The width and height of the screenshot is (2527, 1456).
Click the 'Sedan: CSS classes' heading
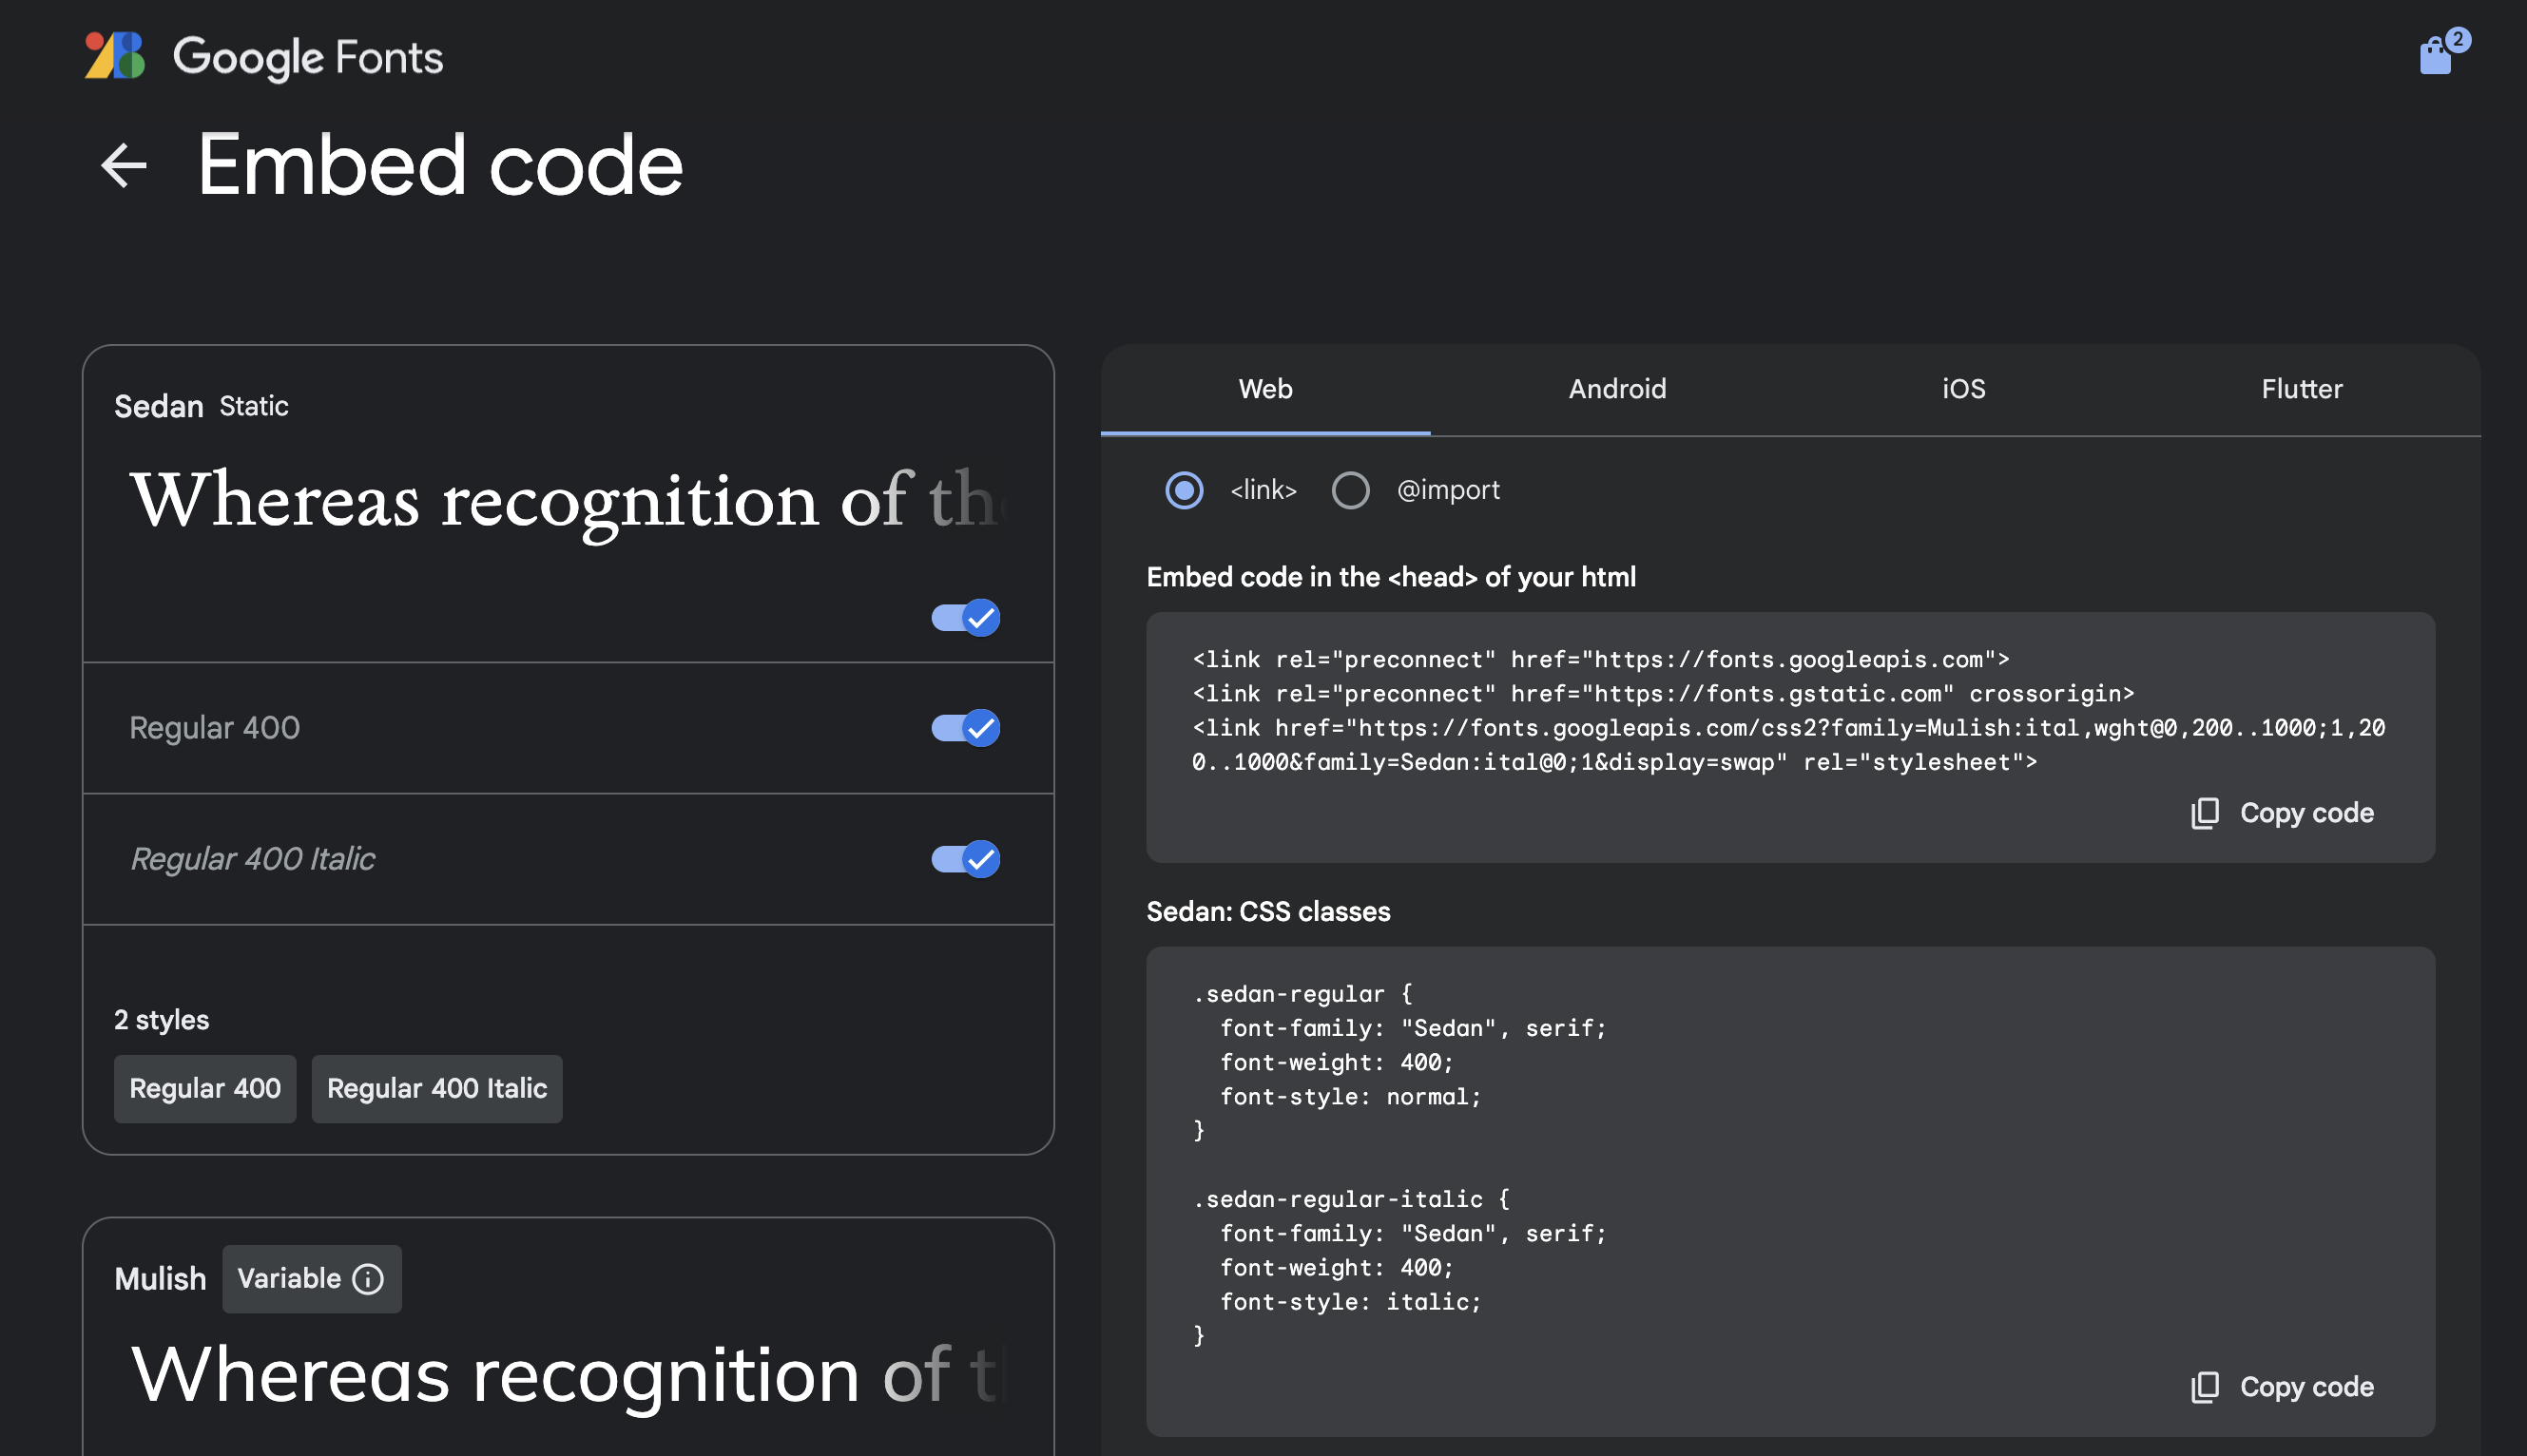[x=1268, y=912]
